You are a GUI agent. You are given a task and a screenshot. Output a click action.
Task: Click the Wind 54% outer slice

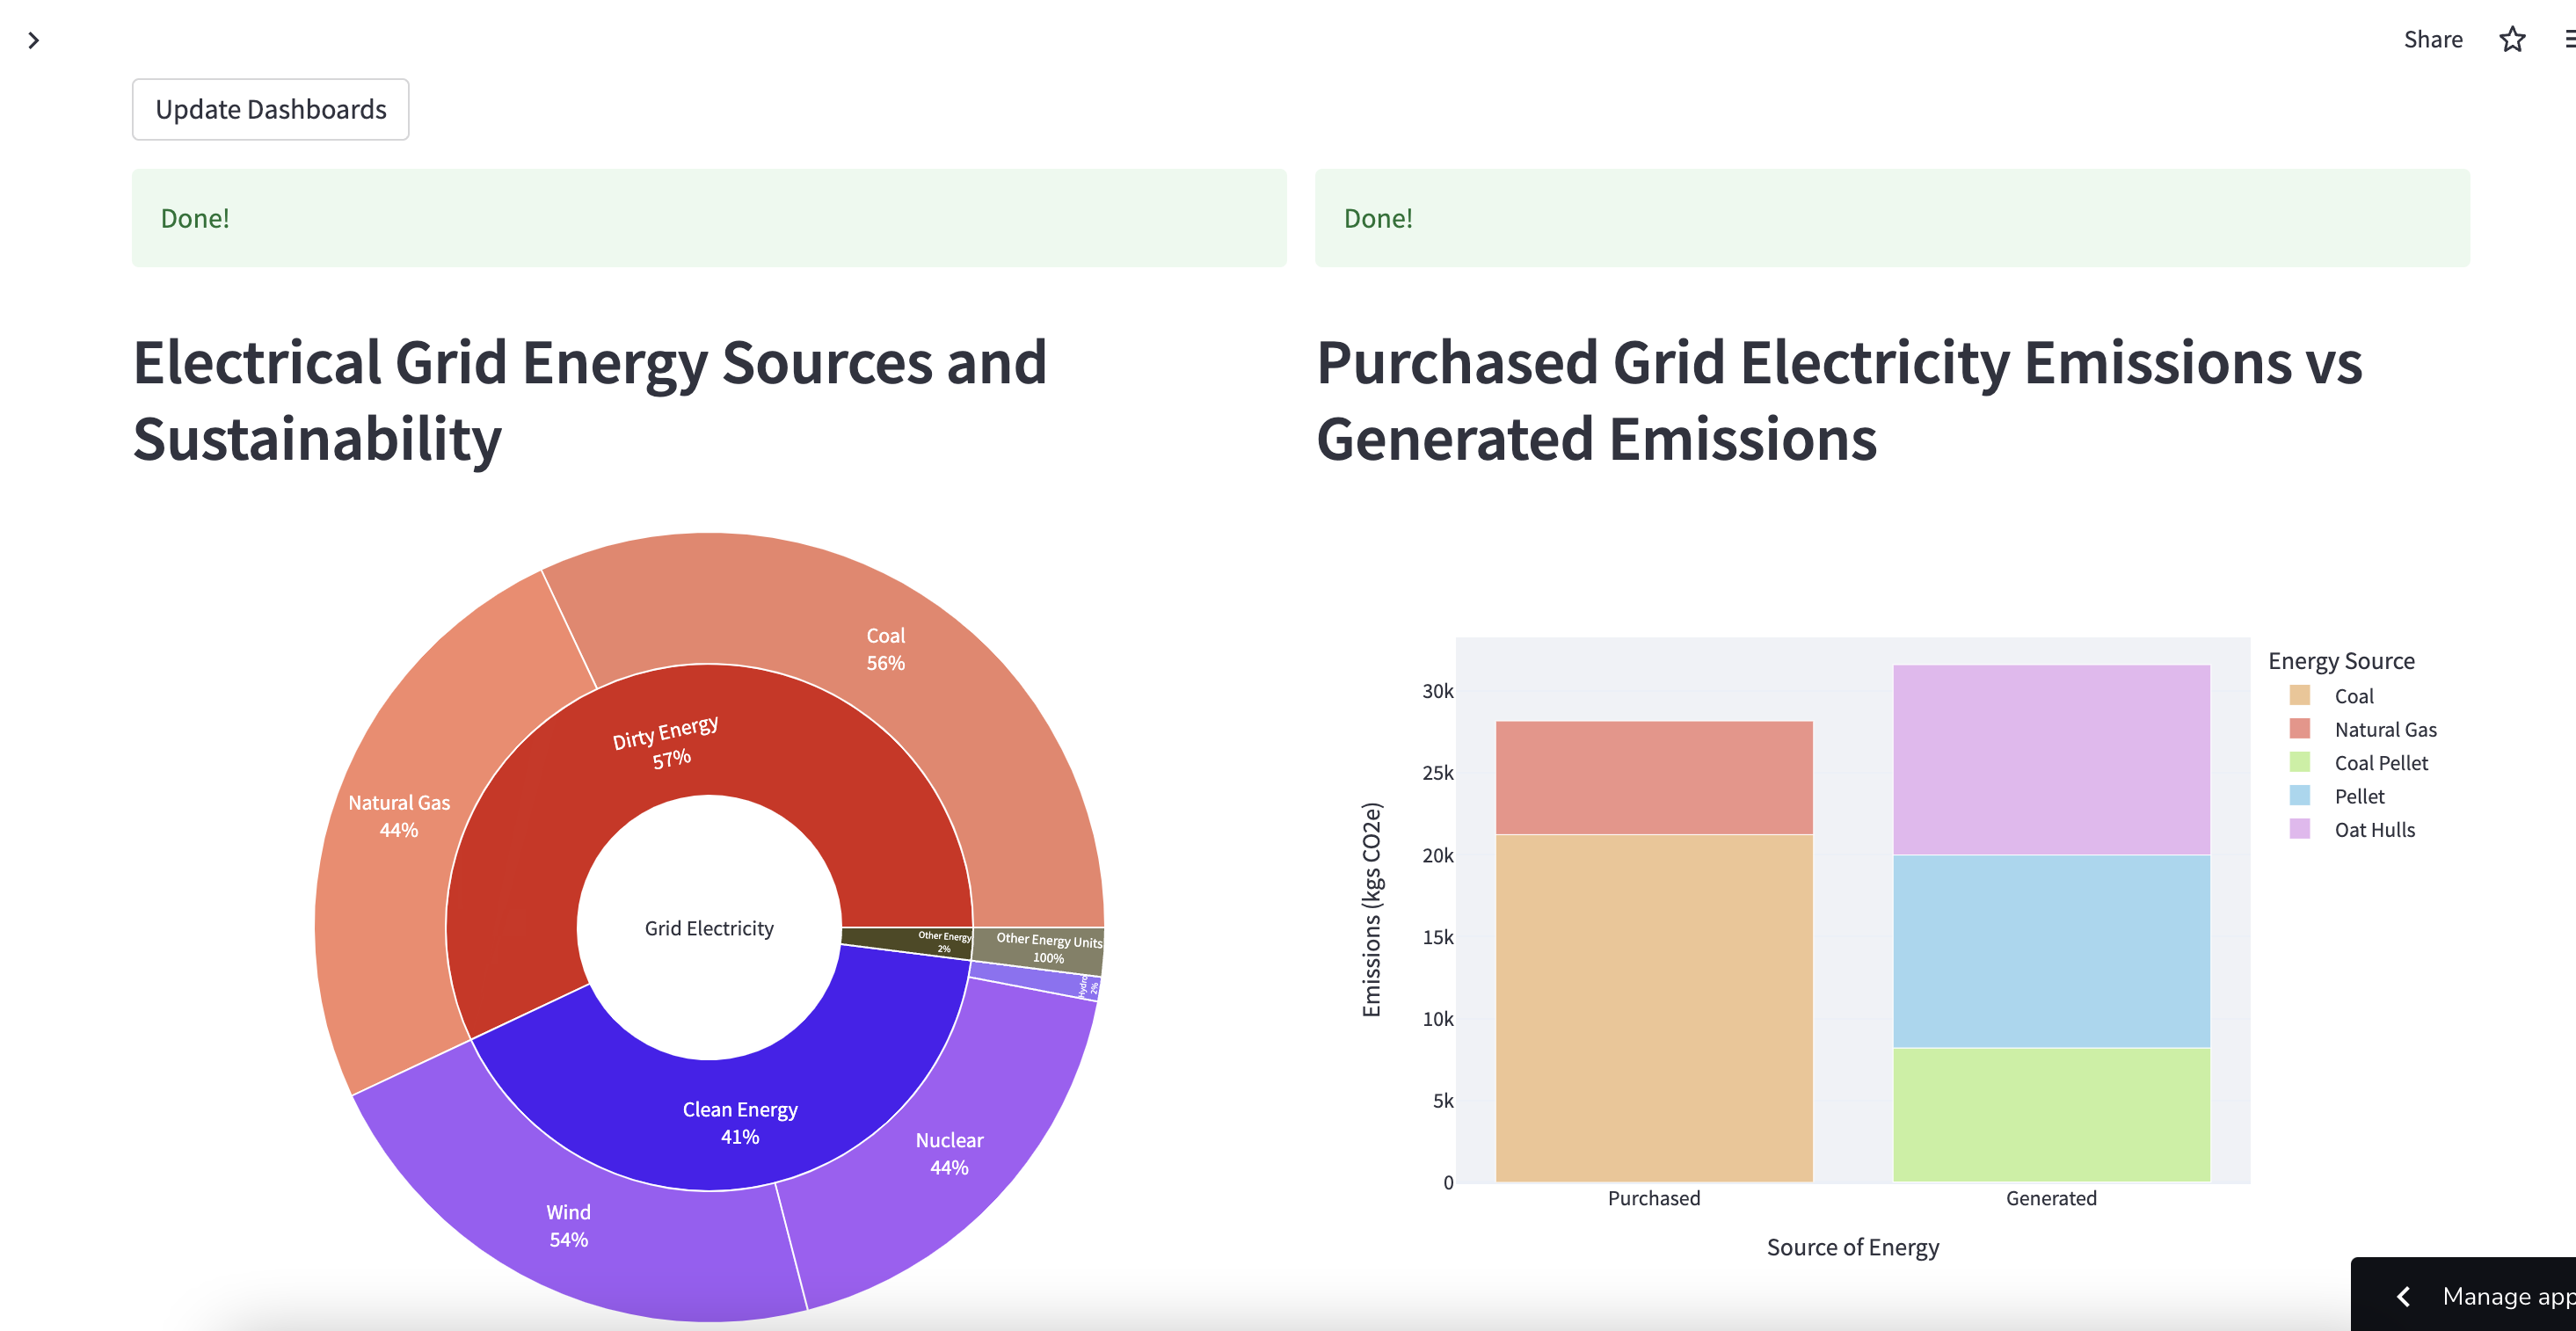tap(568, 1225)
